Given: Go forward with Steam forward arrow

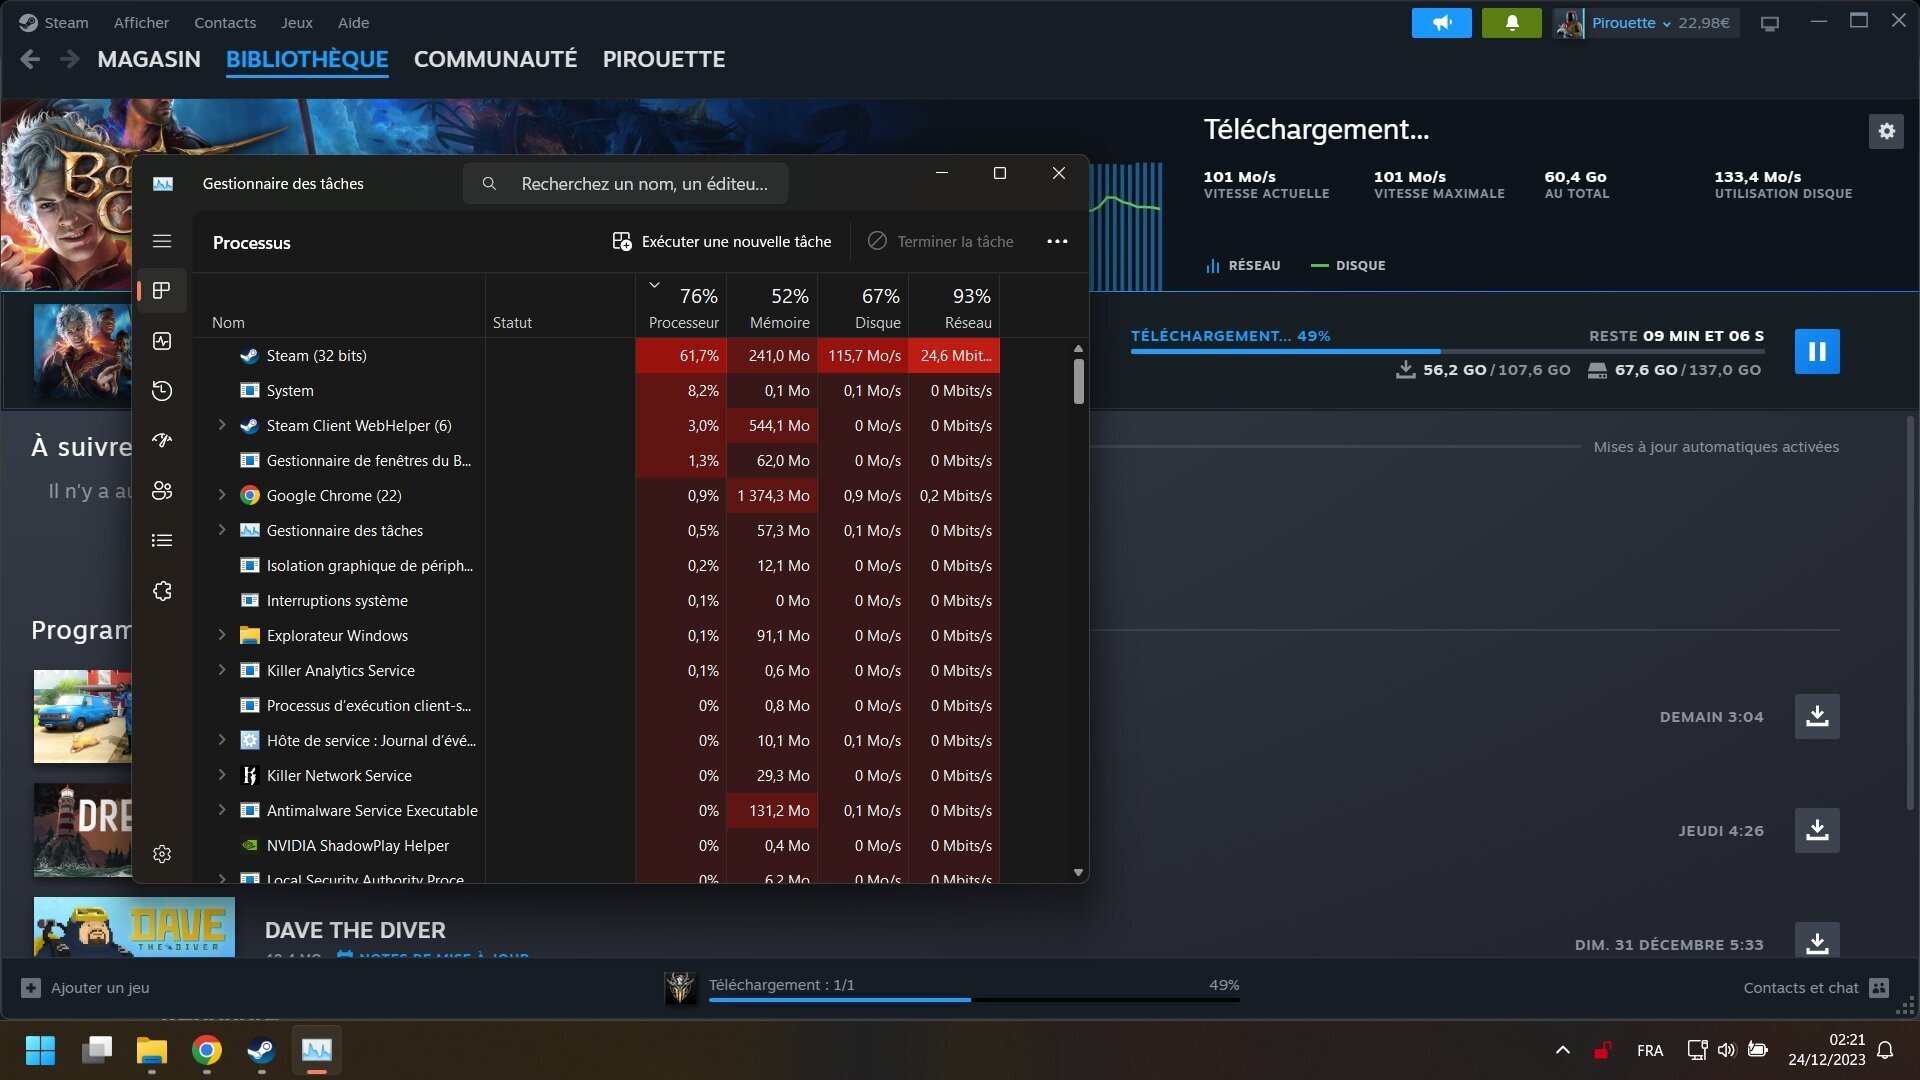Looking at the screenshot, I should pos(69,59).
